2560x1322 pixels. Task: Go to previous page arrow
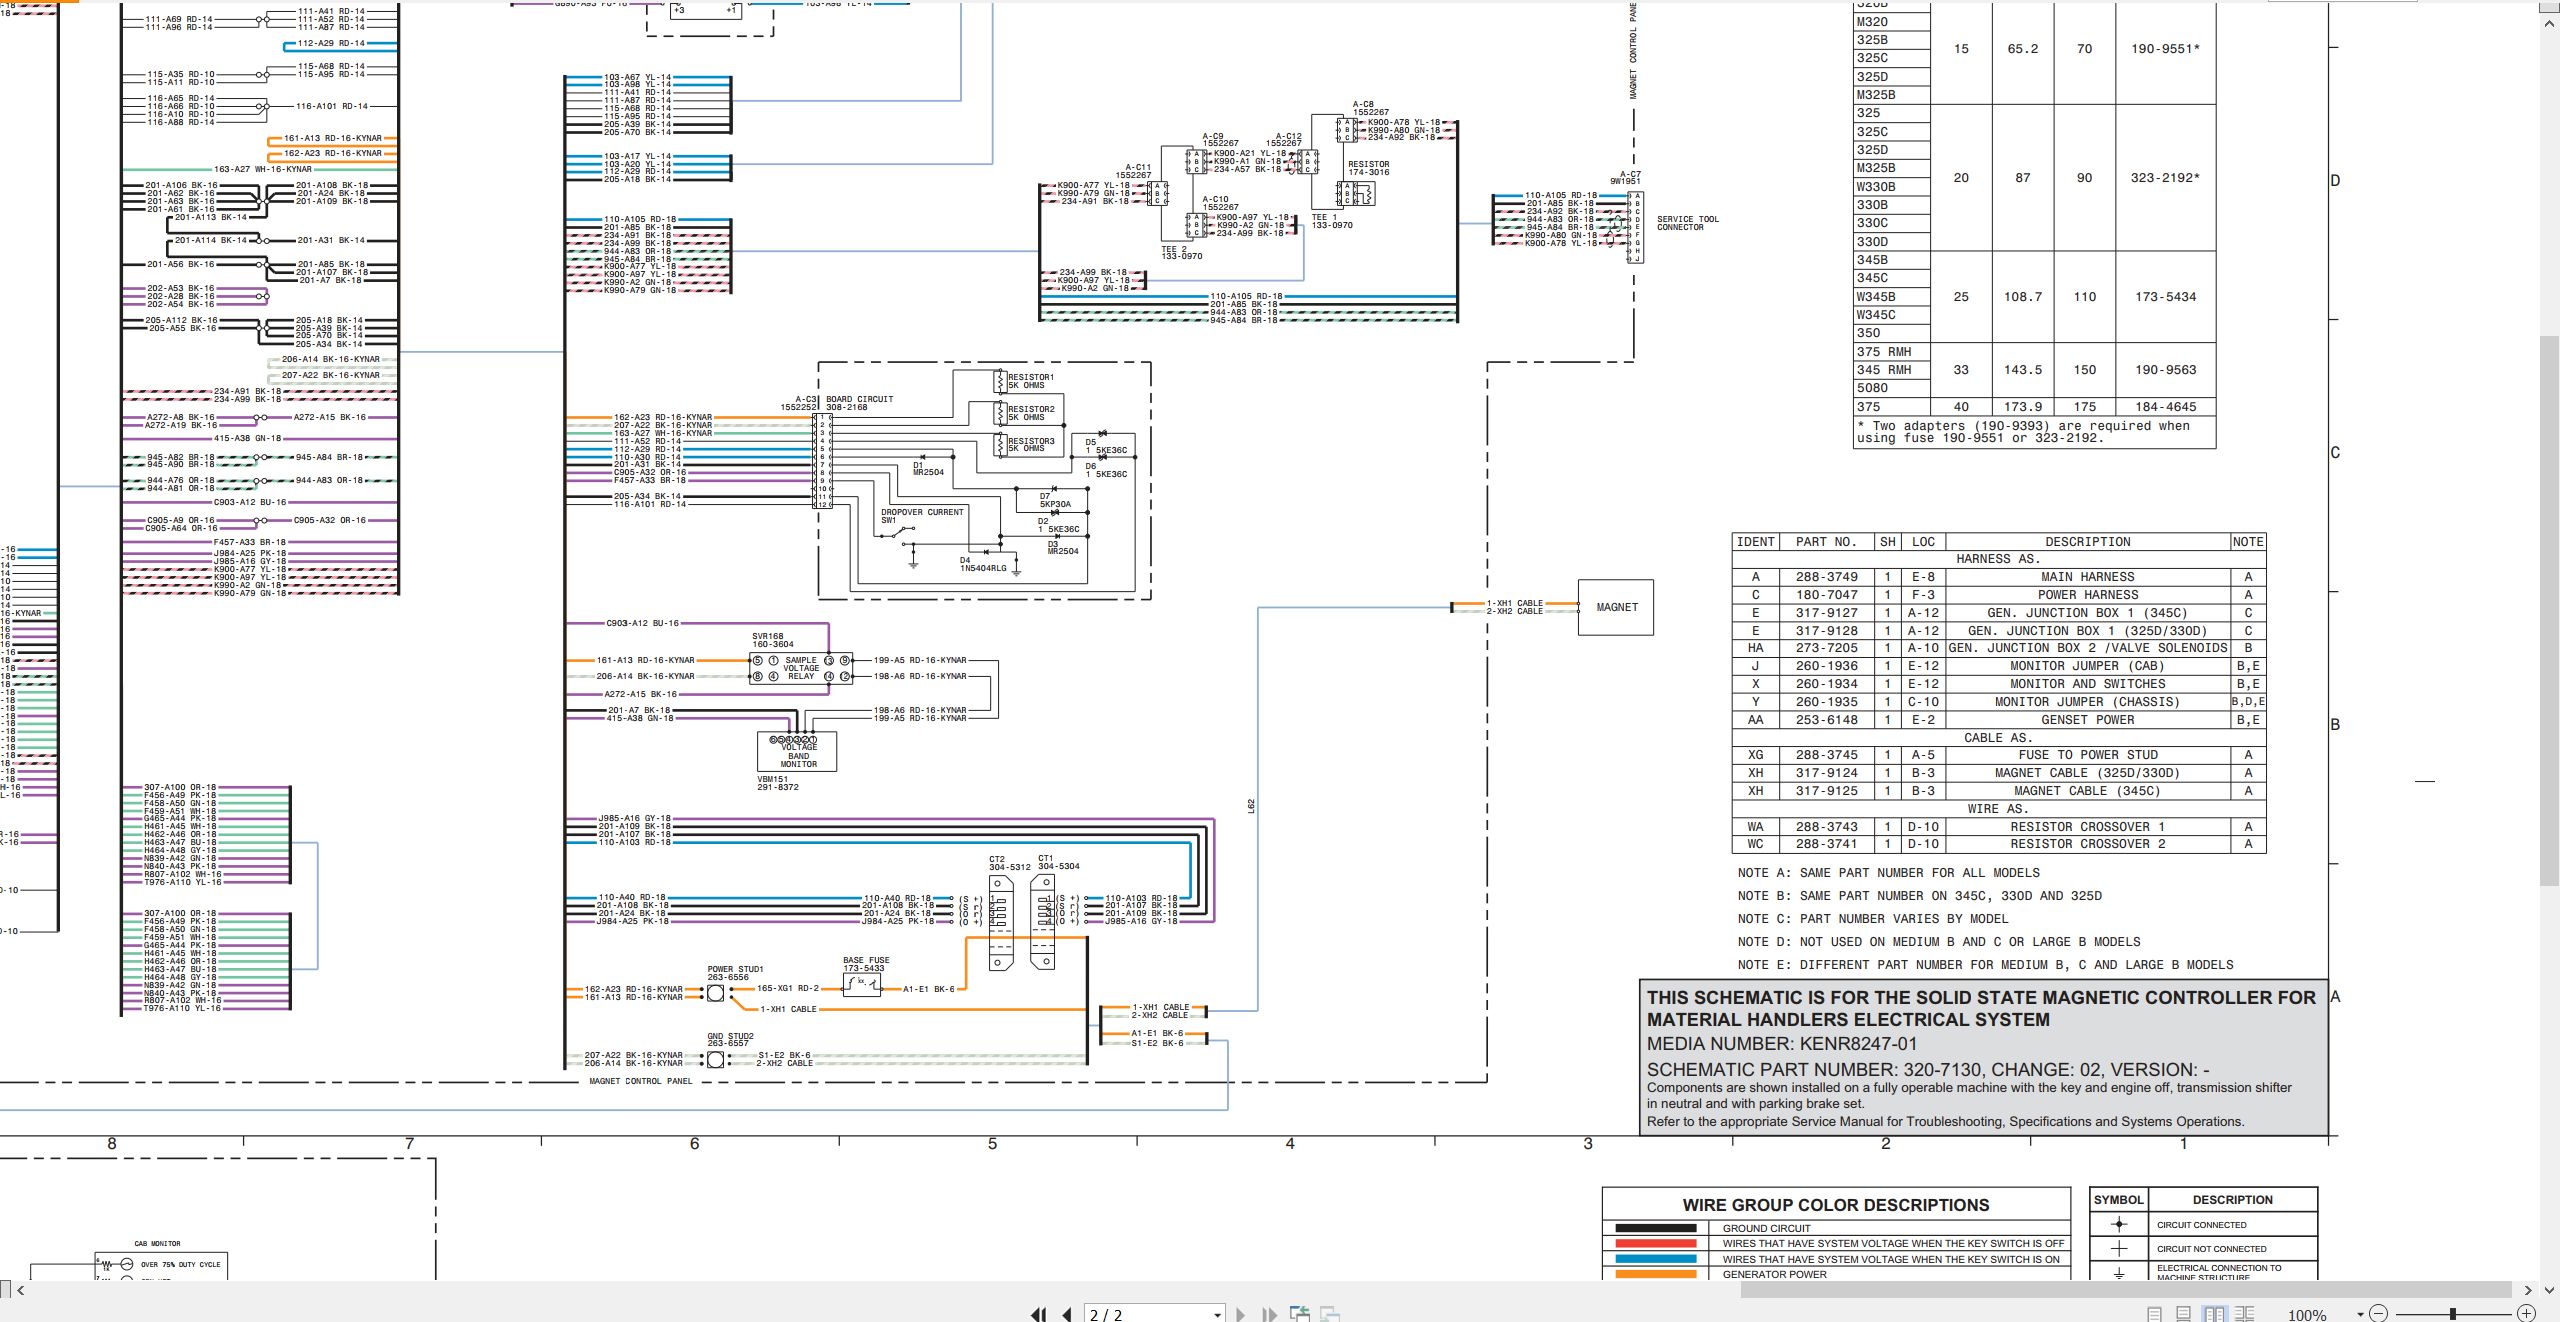[1067, 1314]
